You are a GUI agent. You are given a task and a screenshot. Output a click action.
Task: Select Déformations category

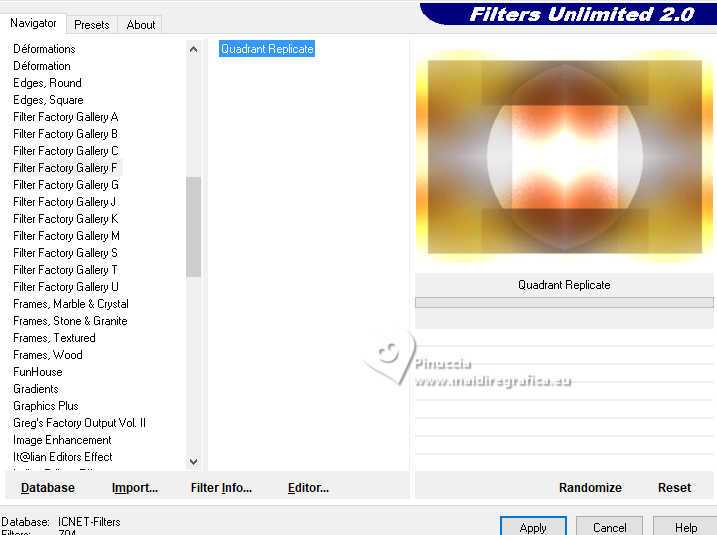point(44,49)
